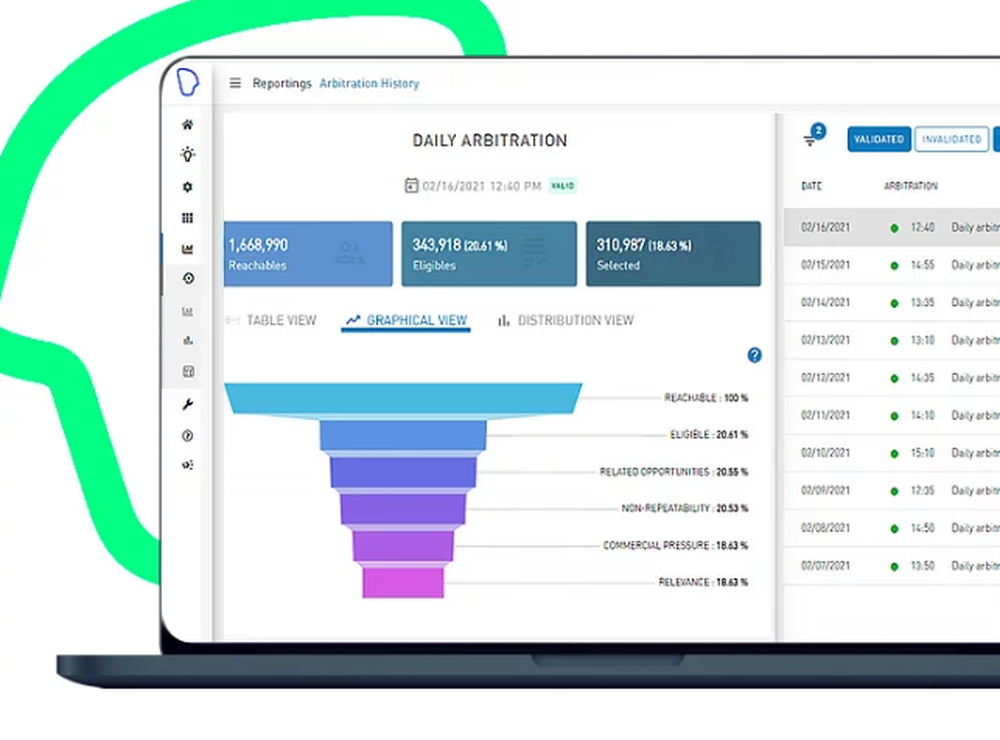Viewport: 1000px width, 740px height.
Task: Select the 02/15/2021 14:55 arbitration row
Action: pos(892,265)
